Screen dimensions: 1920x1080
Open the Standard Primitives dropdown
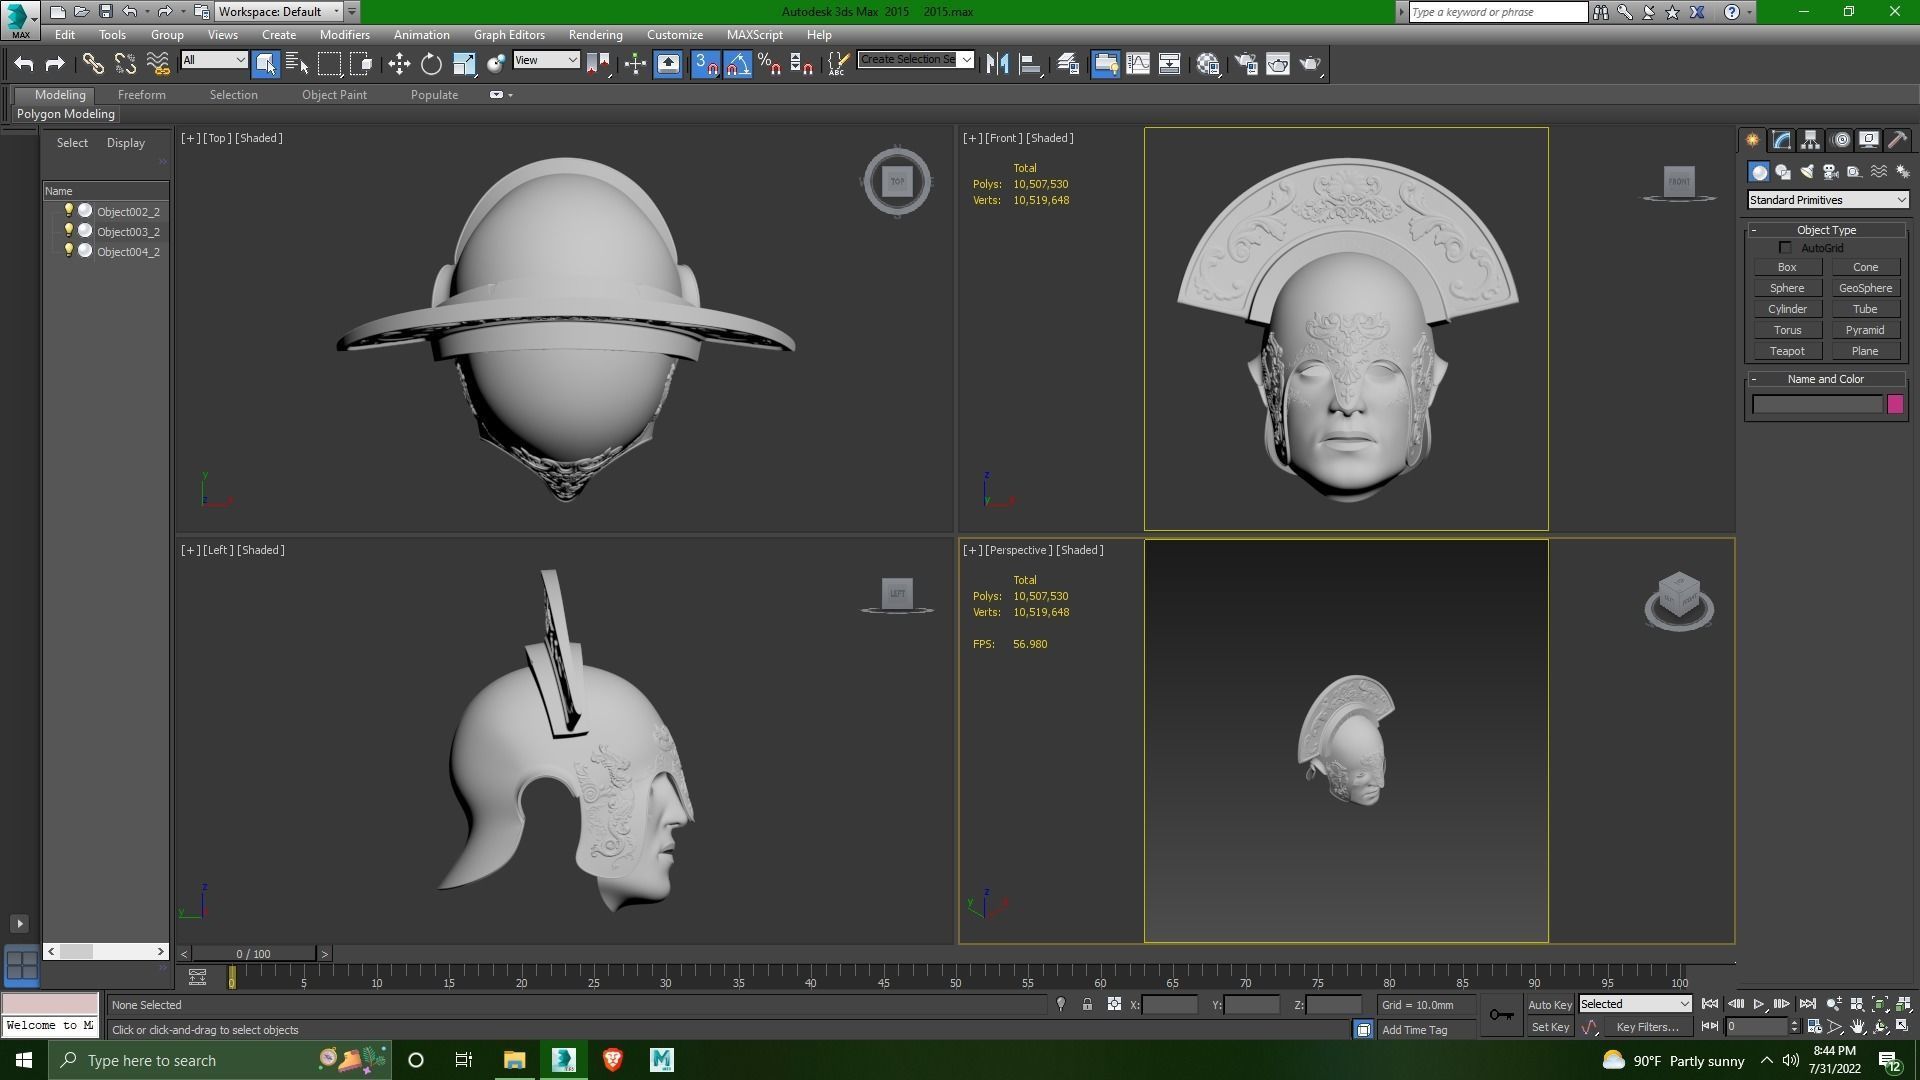(x=1827, y=200)
